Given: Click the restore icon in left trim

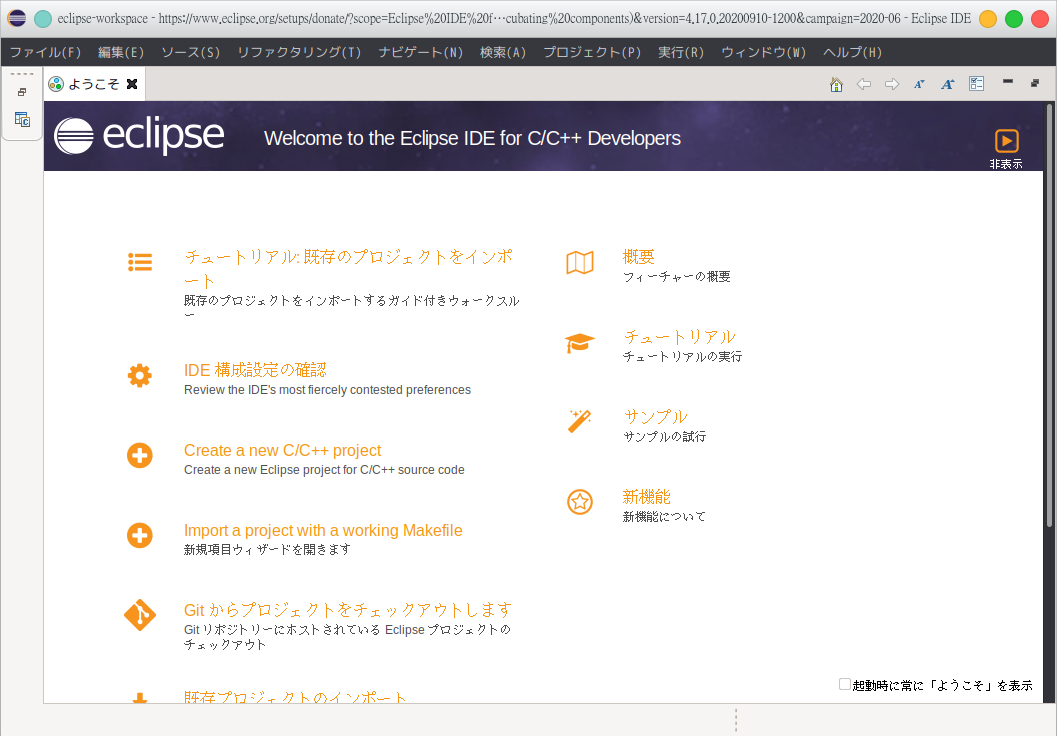Looking at the screenshot, I should [x=22, y=92].
